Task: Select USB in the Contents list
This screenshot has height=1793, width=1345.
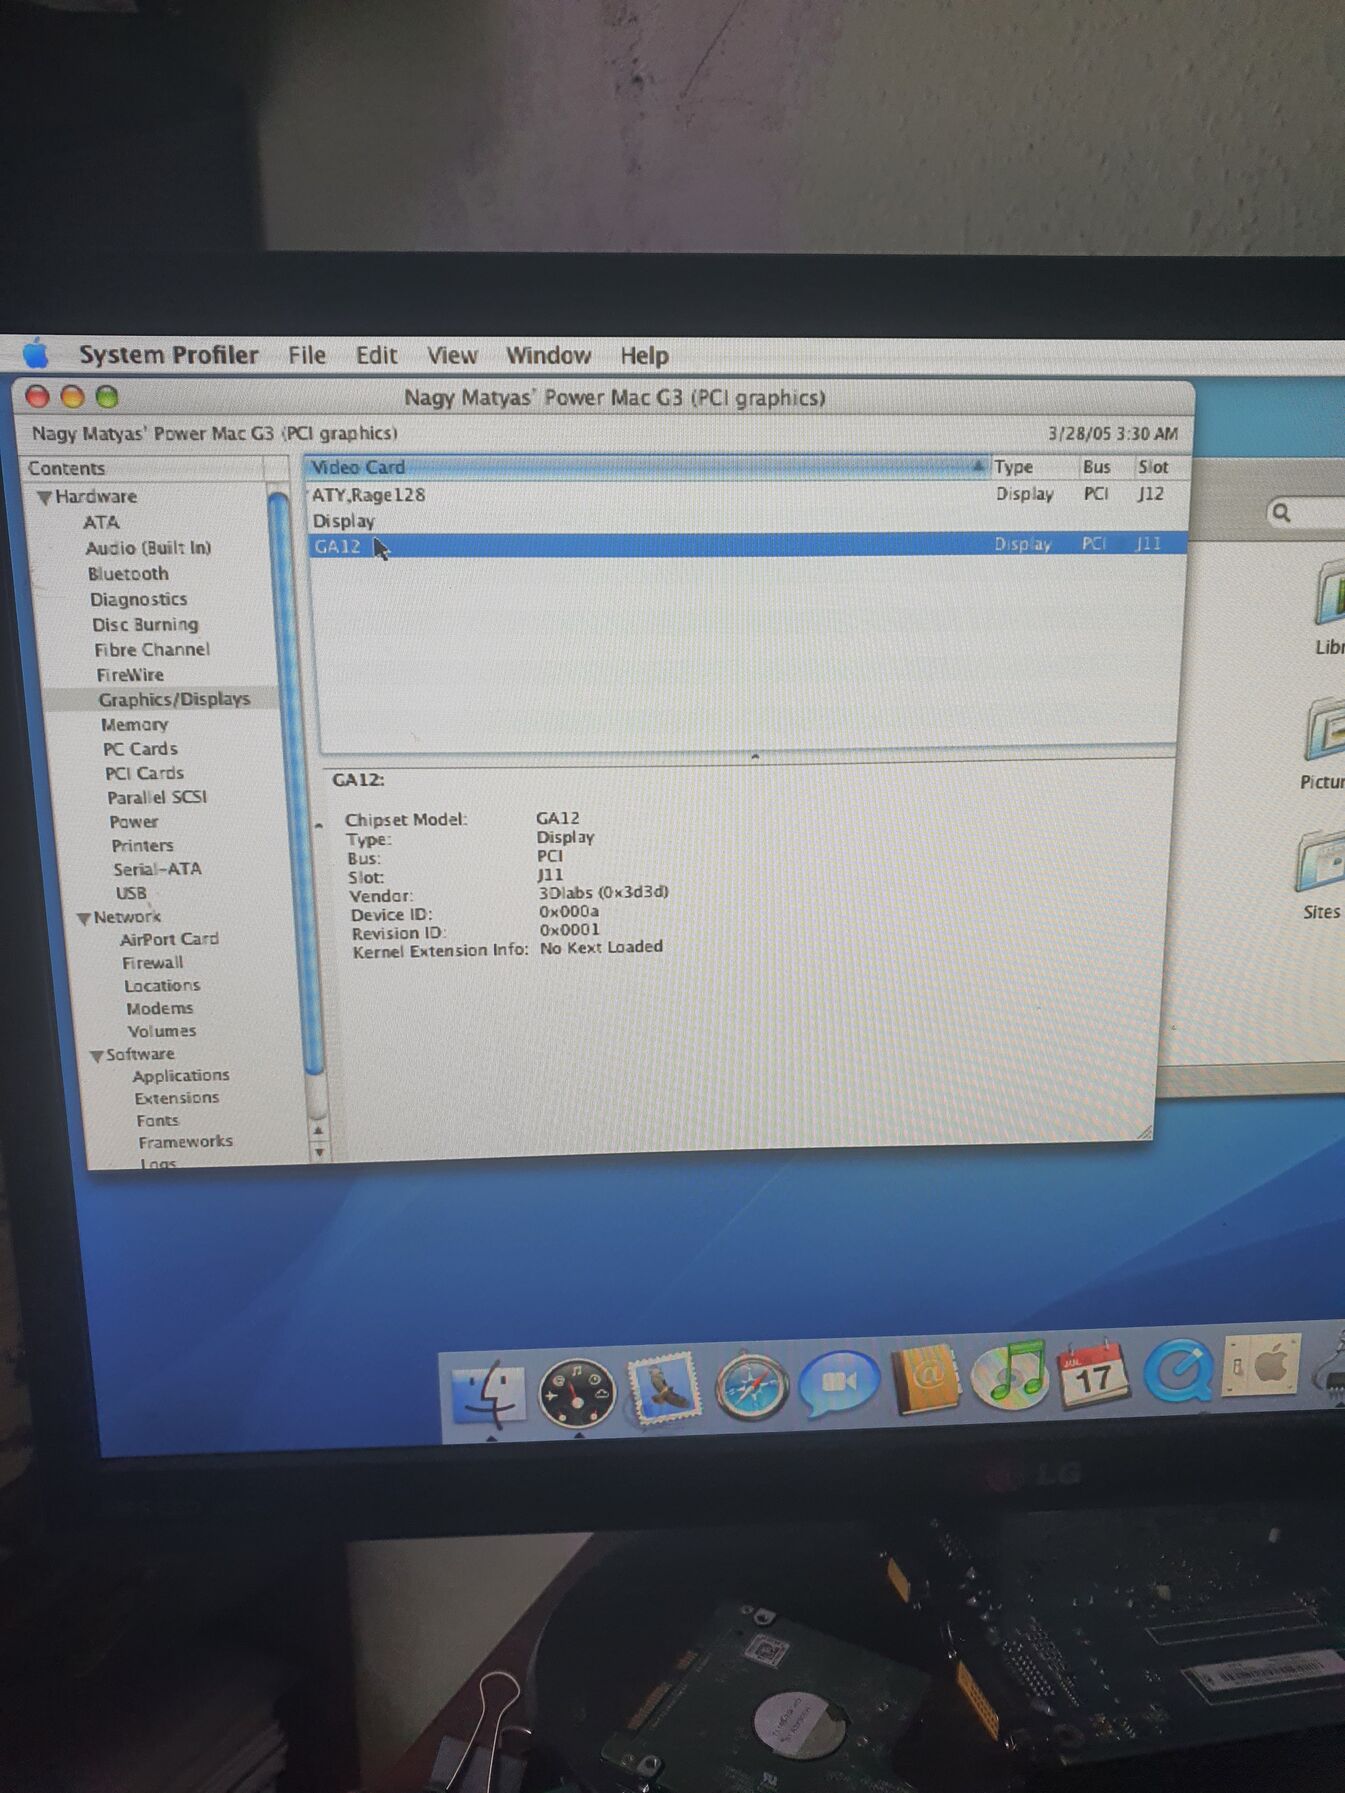Action: tap(131, 894)
